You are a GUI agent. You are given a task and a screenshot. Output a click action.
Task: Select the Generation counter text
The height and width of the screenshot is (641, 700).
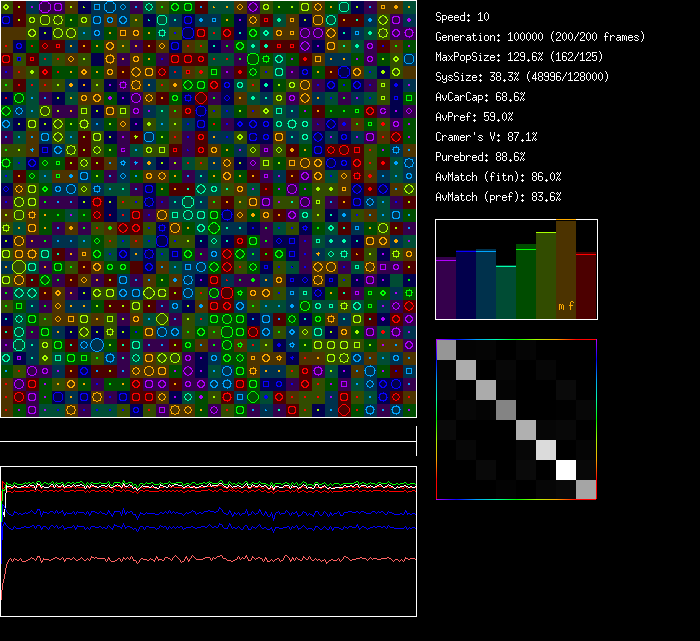pyautogui.click(x=540, y=37)
